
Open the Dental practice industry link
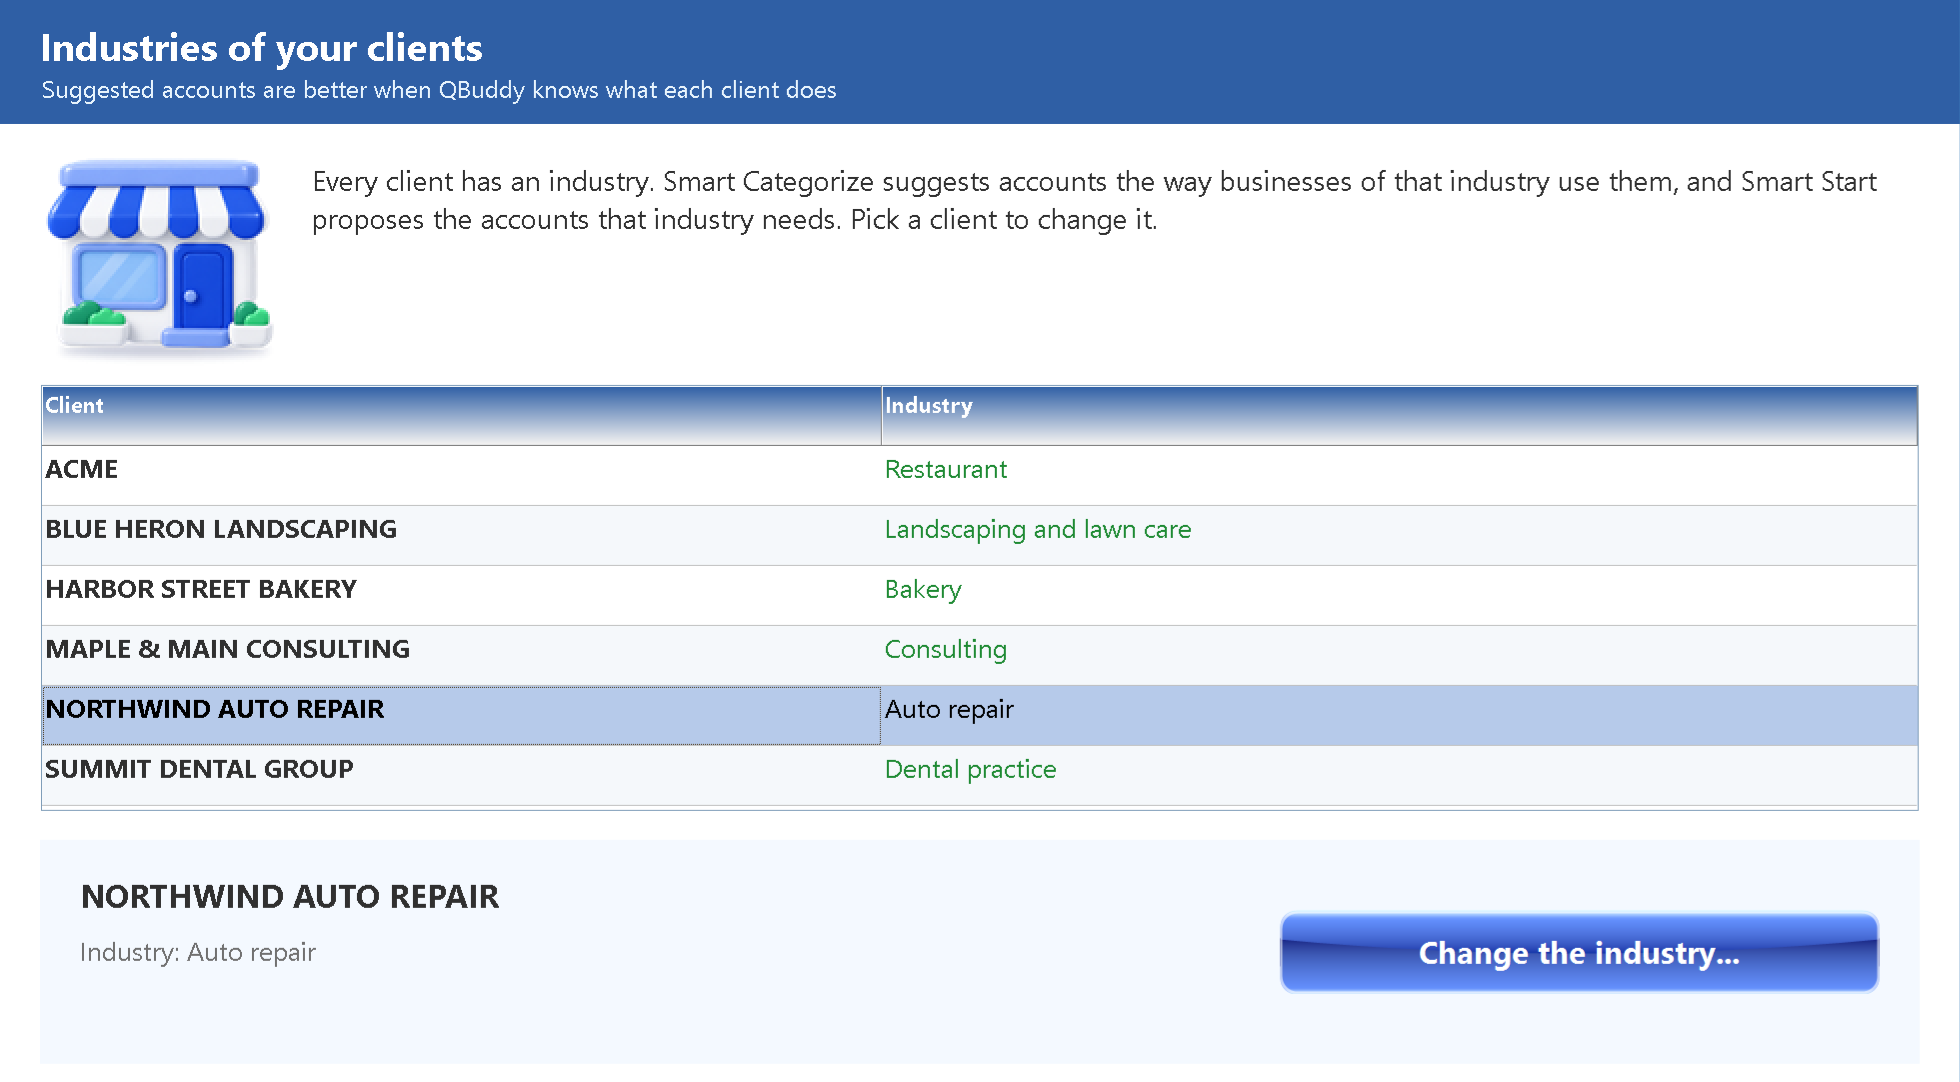pyautogui.click(x=970, y=769)
